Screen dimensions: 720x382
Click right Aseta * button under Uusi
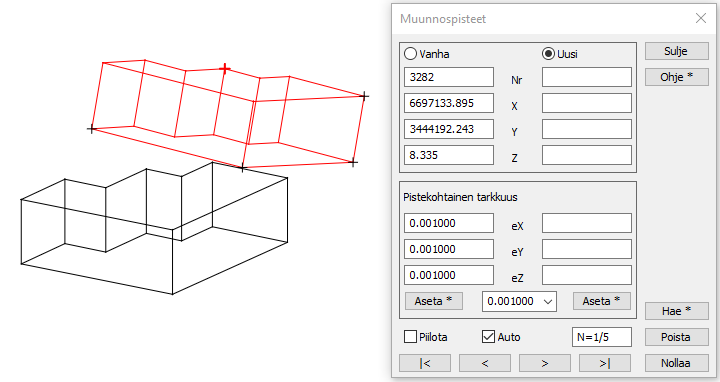[x=602, y=301]
